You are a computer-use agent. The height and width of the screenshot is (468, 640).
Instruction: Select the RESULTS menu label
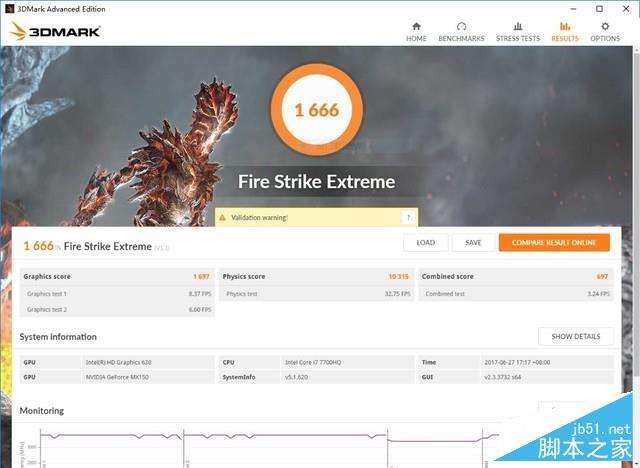coord(565,38)
